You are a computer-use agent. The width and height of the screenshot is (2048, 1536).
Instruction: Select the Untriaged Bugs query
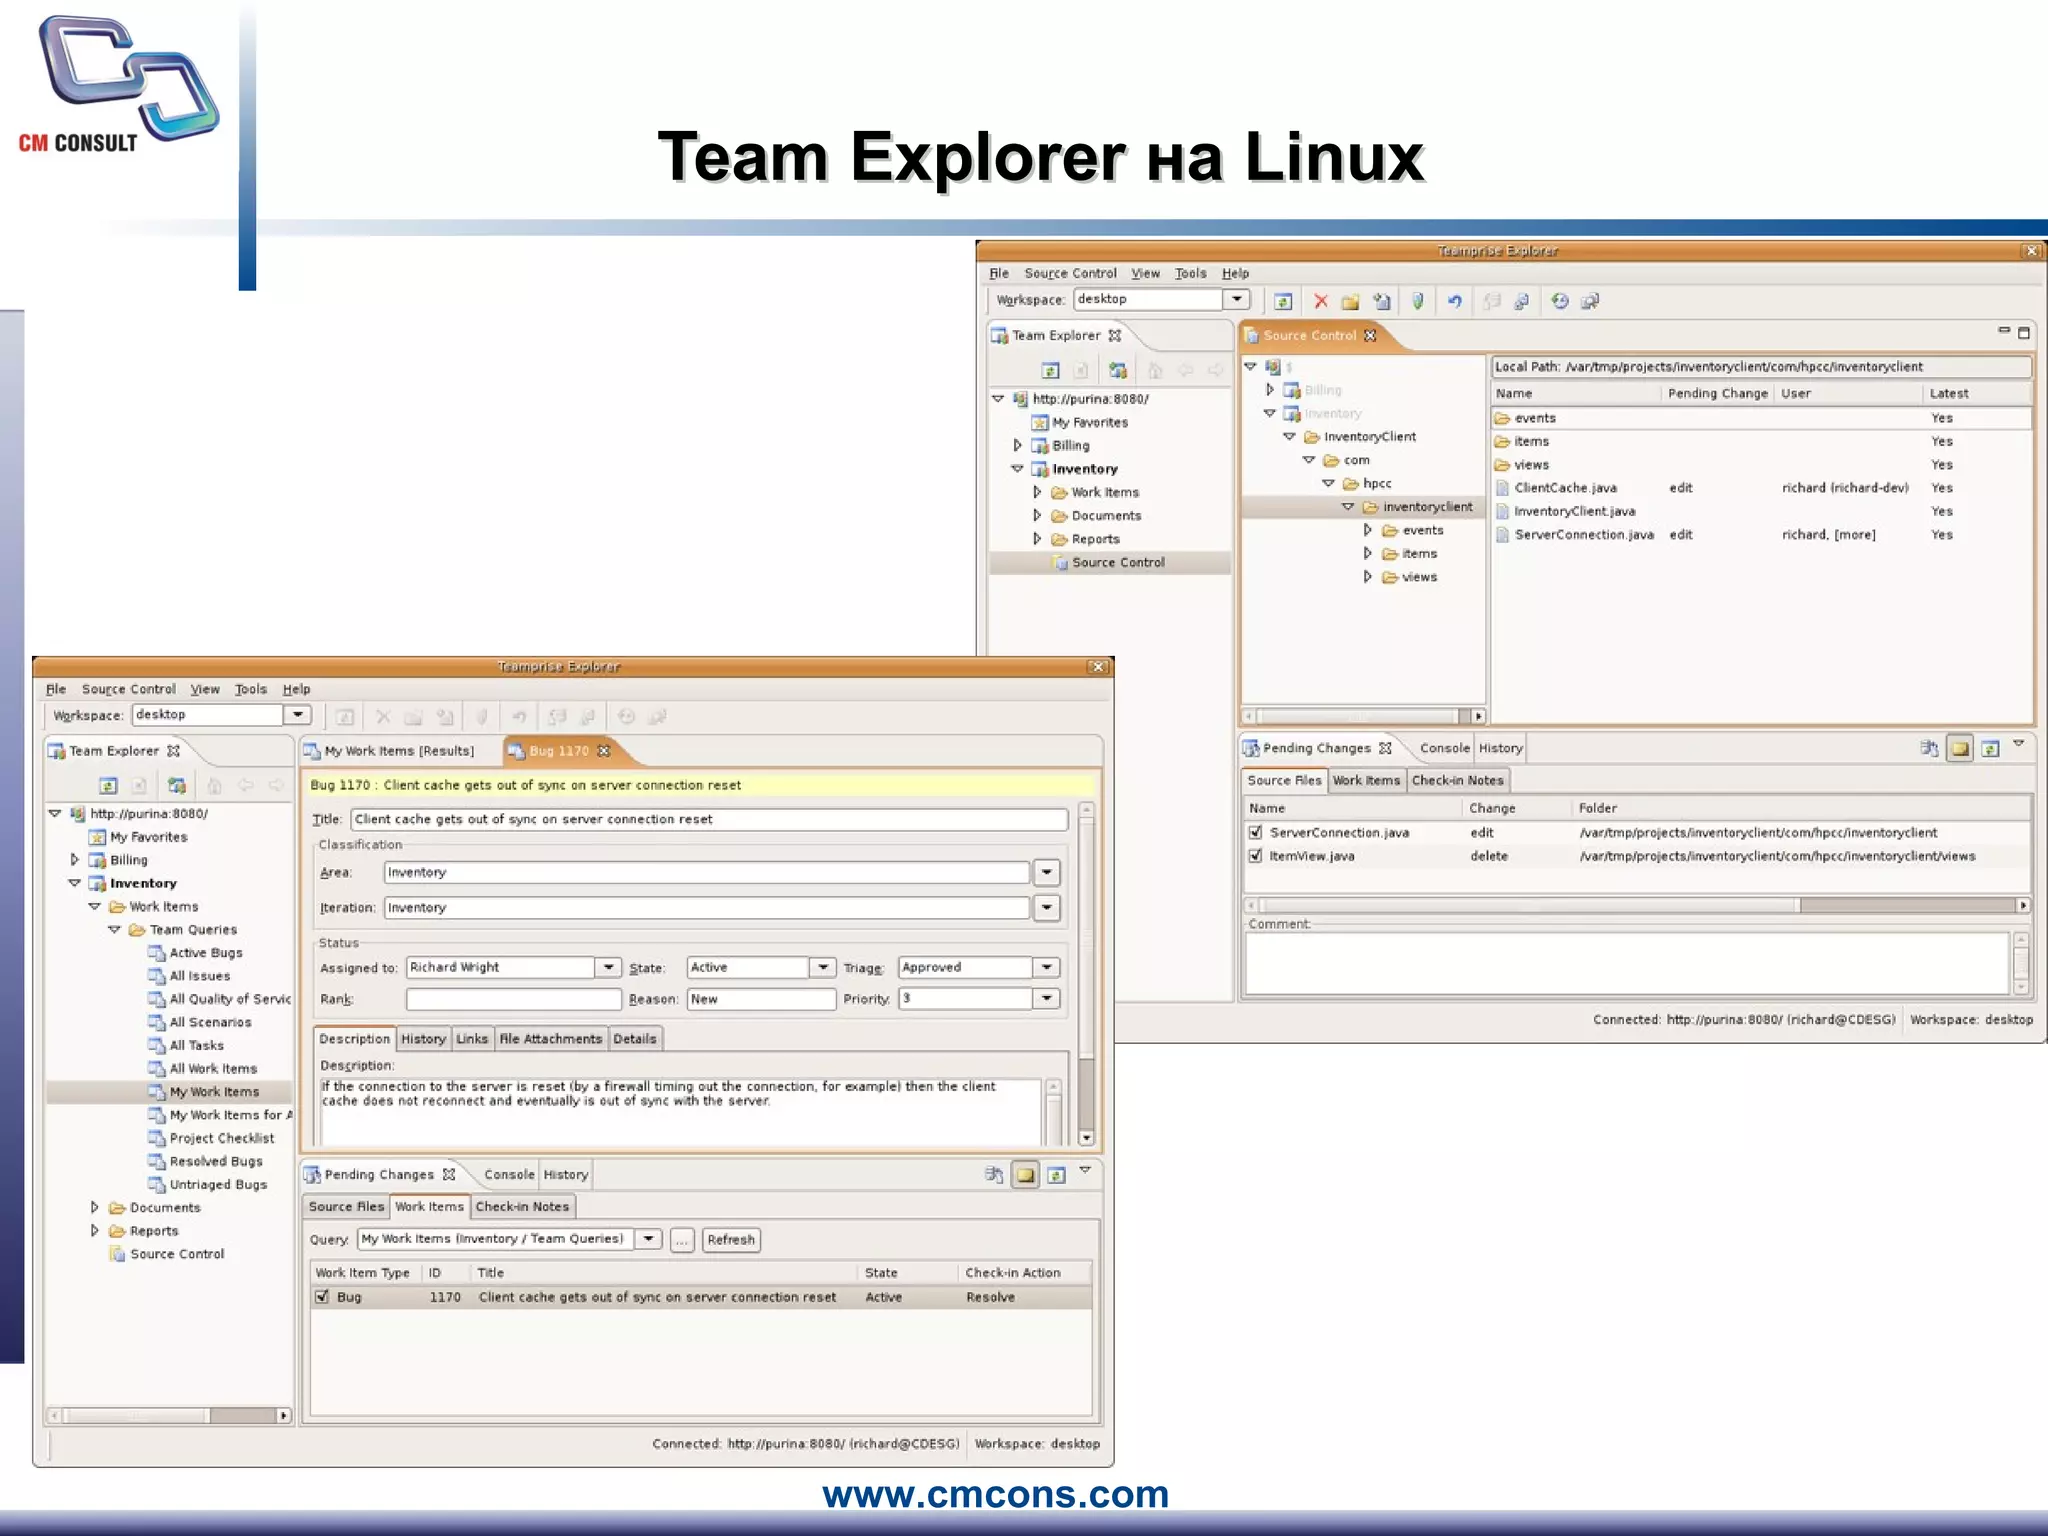[x=218, y=1185]
